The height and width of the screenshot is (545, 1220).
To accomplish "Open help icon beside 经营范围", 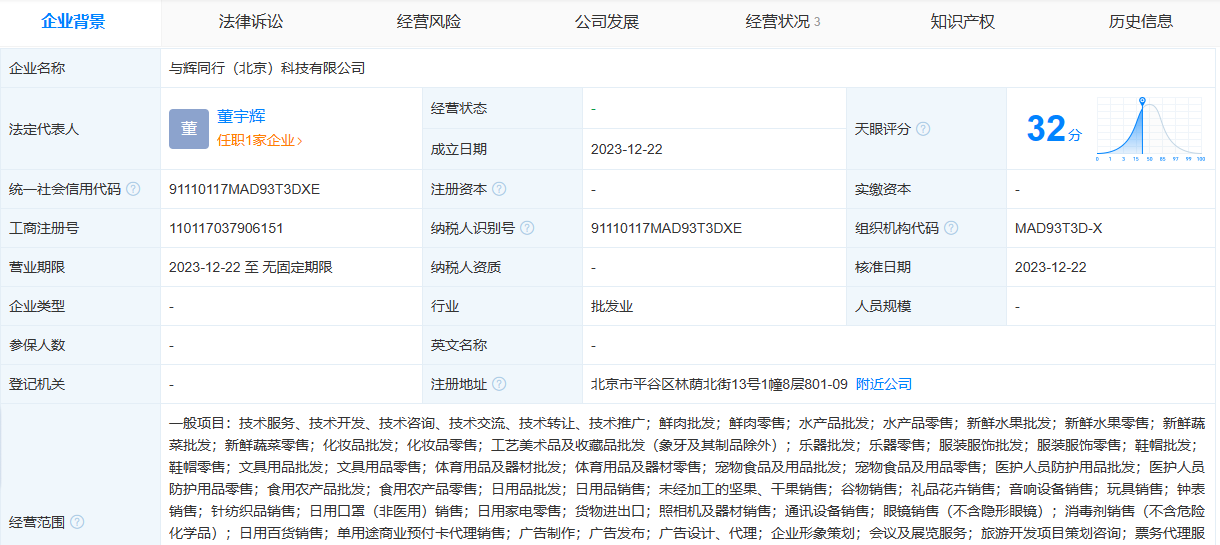I will tap(77, 522).
